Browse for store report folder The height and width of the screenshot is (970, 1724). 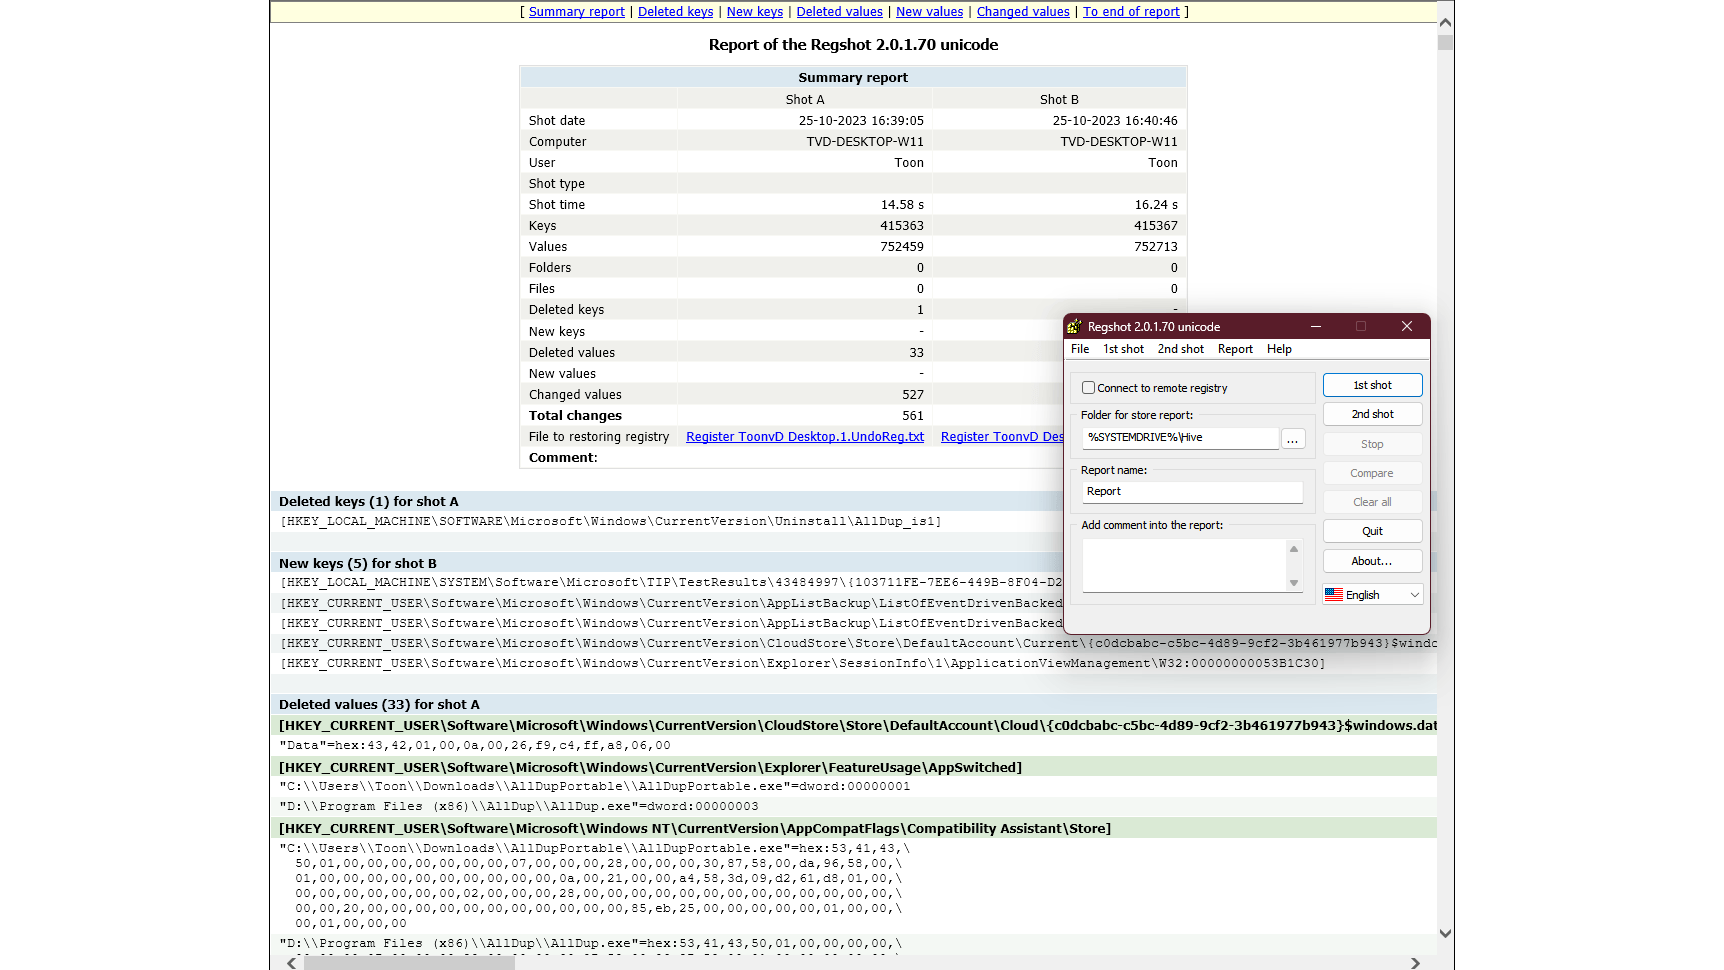coord(1293,438)
